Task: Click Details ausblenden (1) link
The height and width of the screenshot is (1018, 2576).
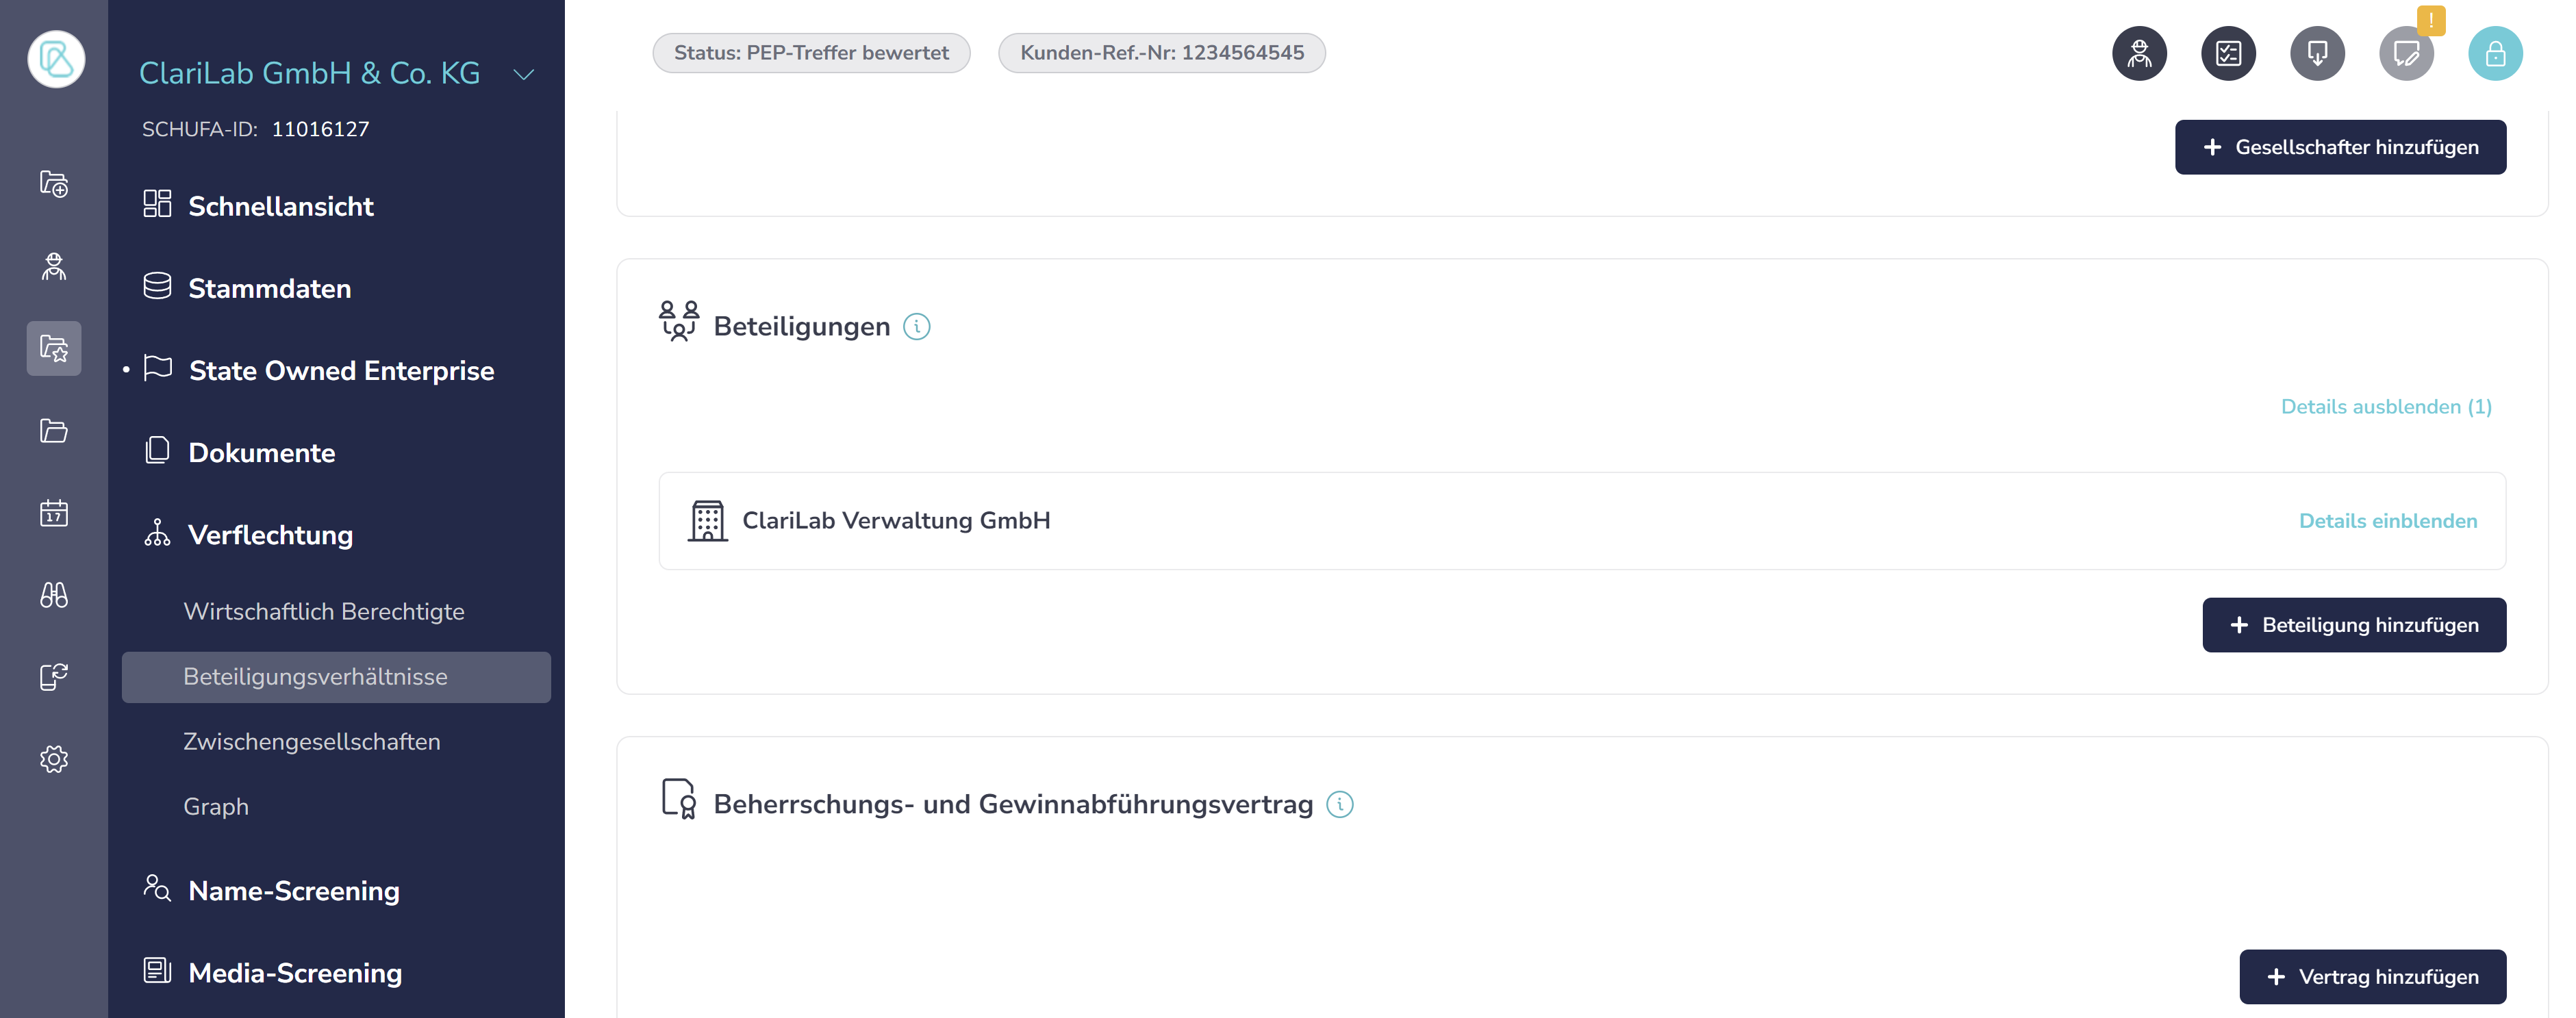Action: point(2386,407)
